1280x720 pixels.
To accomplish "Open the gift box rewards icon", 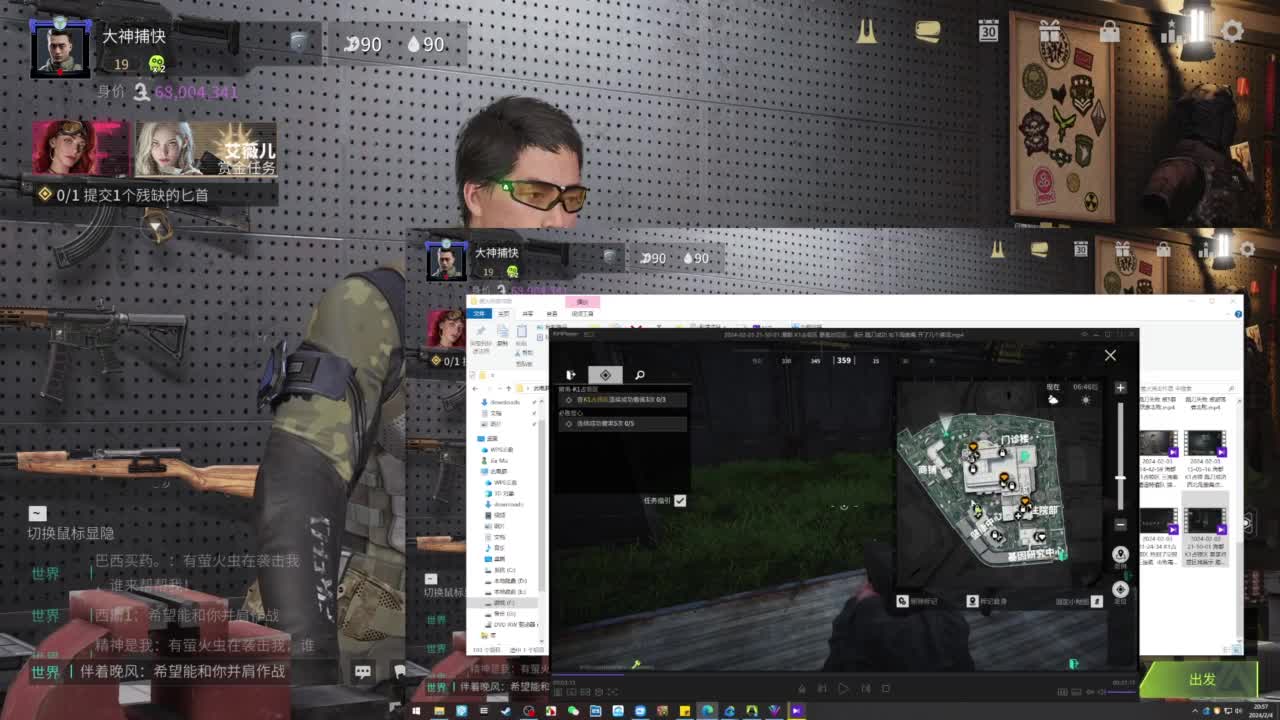I will point(1049,31).
